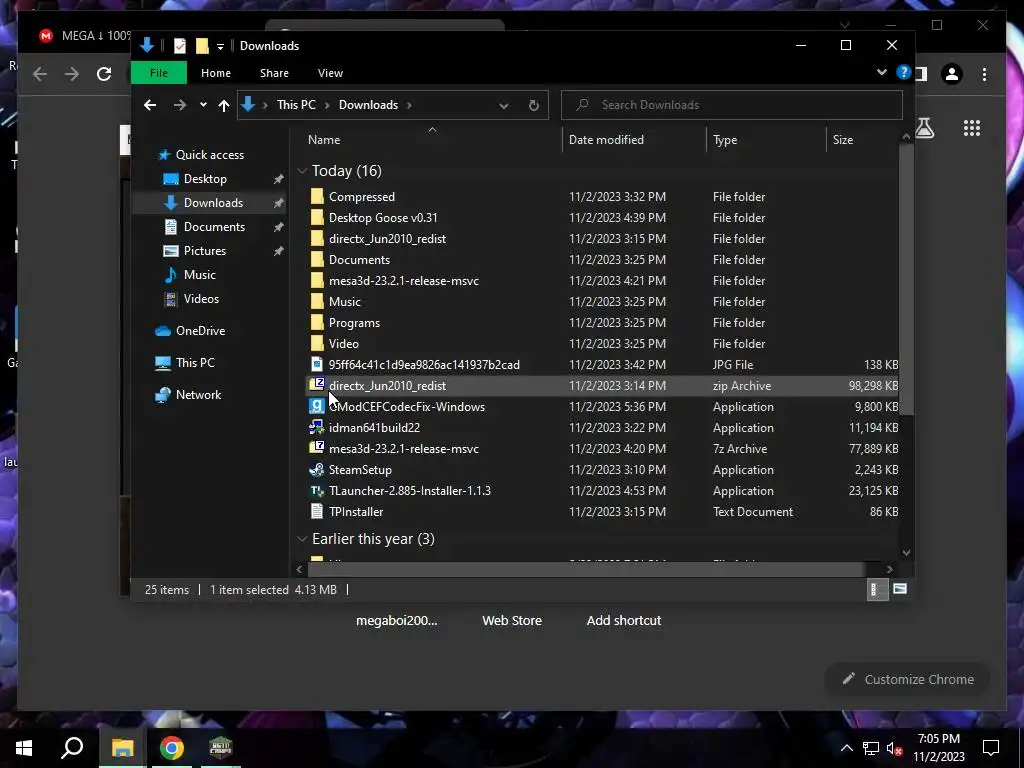Open Chrome three-dot menu
The width and height of the screenshot is (1024, 768).
(984, 74)
